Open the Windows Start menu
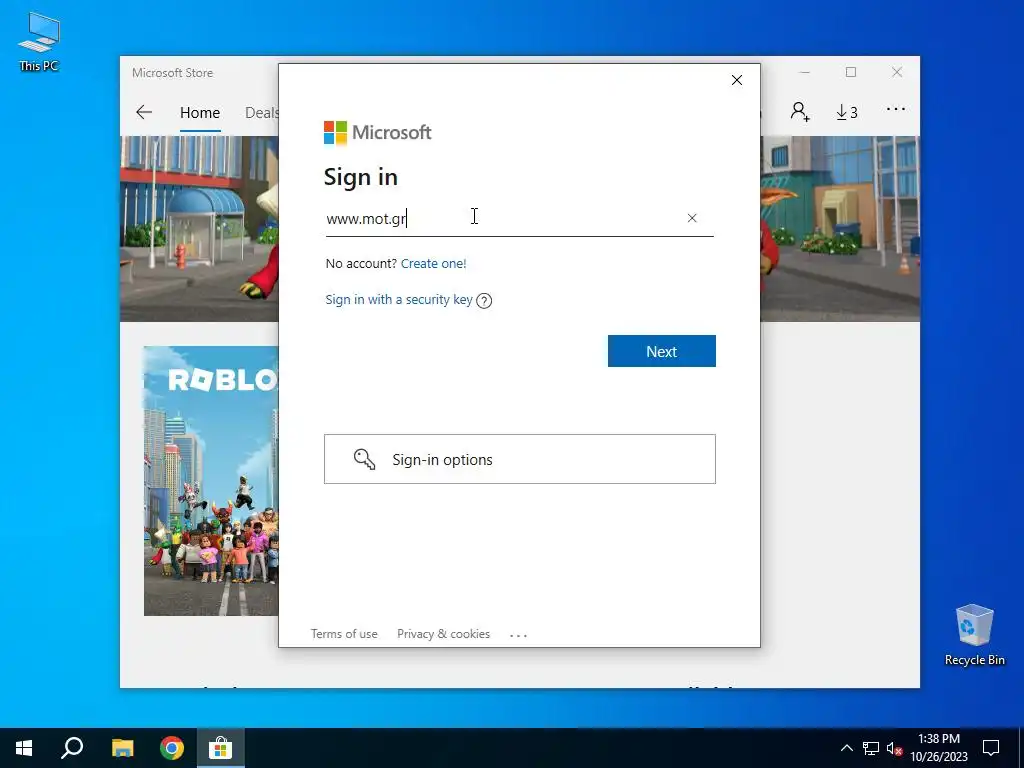This screenshot has width=1024, height=768. (24, 748)
